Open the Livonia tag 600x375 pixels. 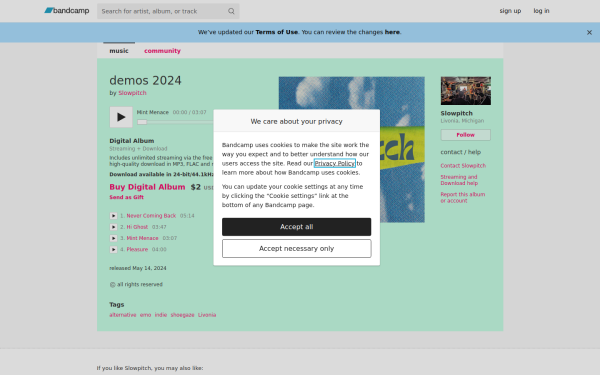coord(207,315)
